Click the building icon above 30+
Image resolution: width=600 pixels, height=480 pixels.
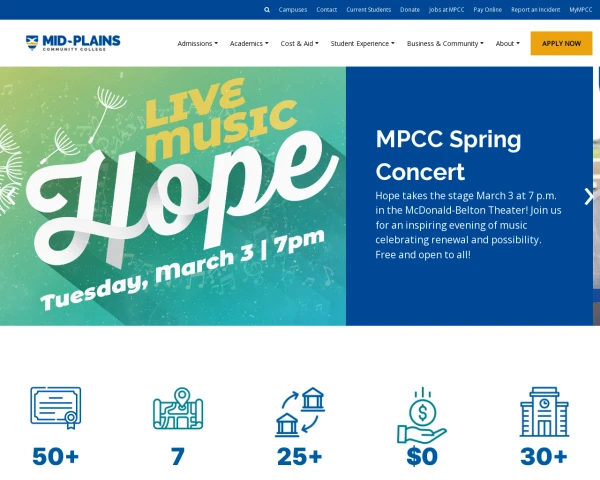point(544,410)
